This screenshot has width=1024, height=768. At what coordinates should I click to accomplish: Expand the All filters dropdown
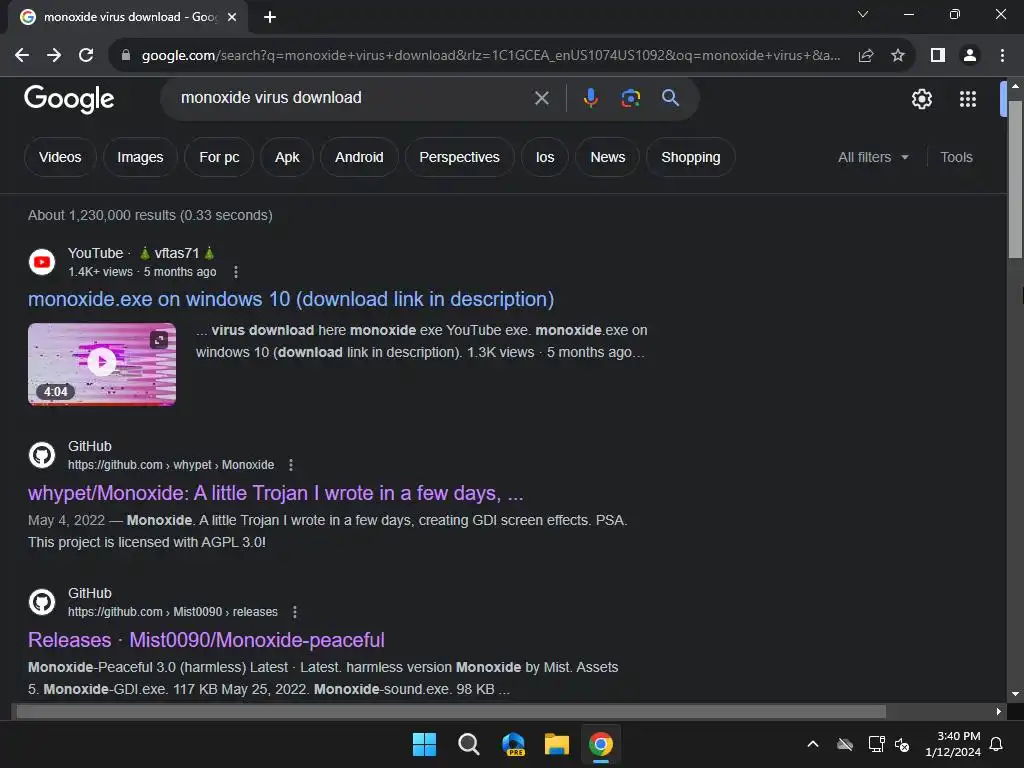[x=873, y=157]
